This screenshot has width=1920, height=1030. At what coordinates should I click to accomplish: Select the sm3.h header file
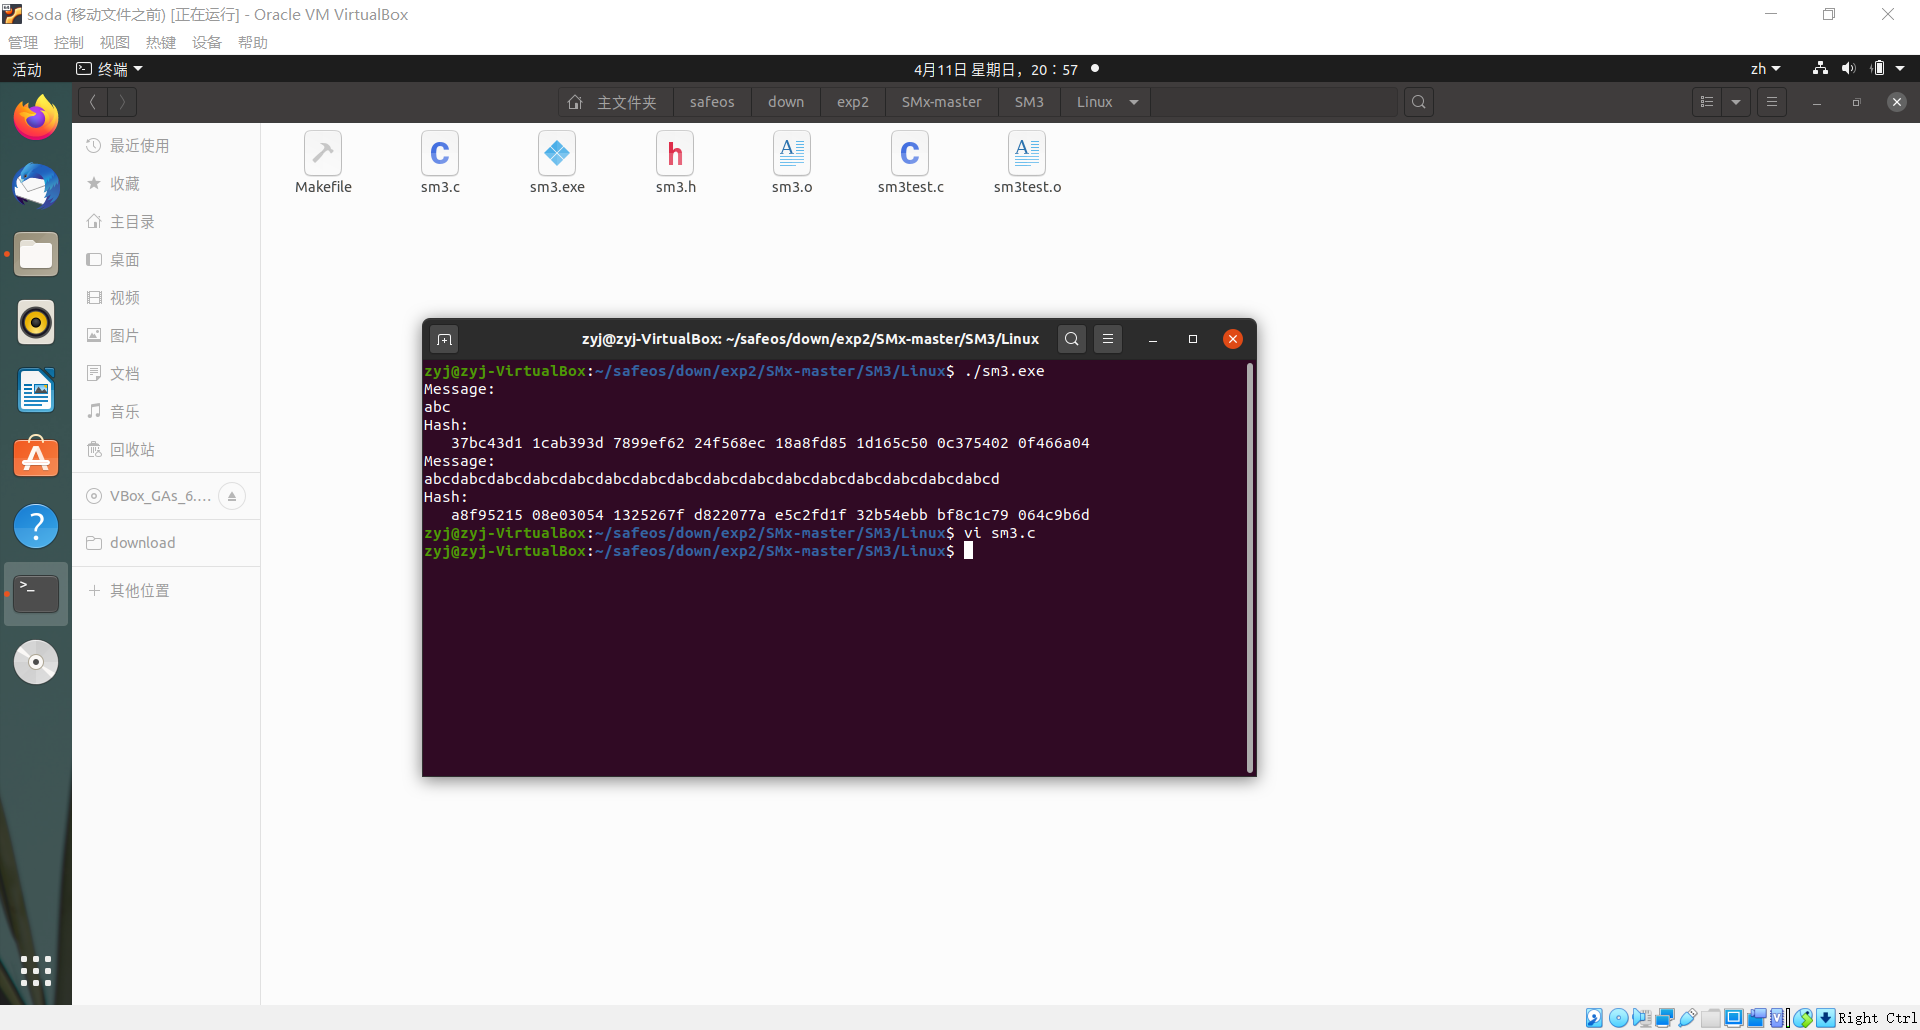click(x=675, y=163)
